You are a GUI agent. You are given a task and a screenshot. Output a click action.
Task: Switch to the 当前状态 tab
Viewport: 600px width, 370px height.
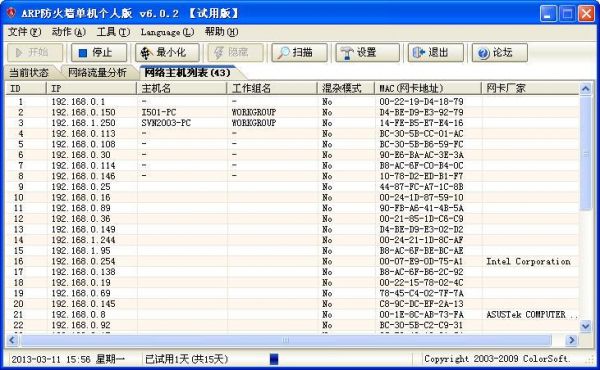click(29, 72)
